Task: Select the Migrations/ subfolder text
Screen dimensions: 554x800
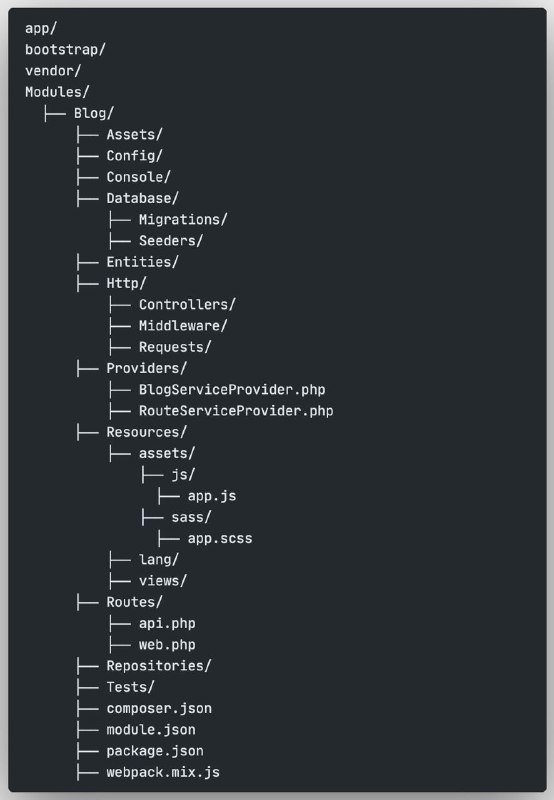Action: point(183,220)
